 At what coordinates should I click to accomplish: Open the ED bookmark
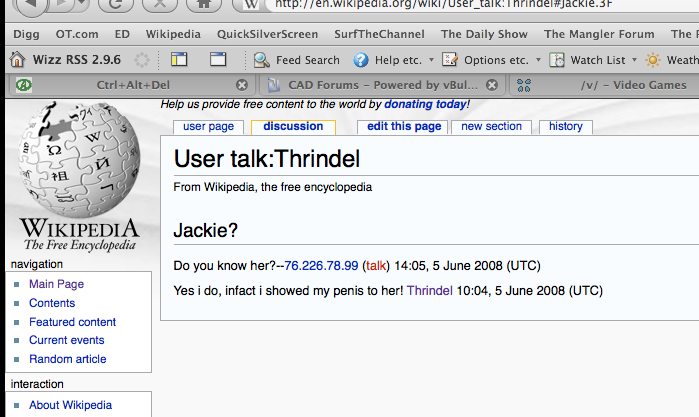tap(122, 34)
